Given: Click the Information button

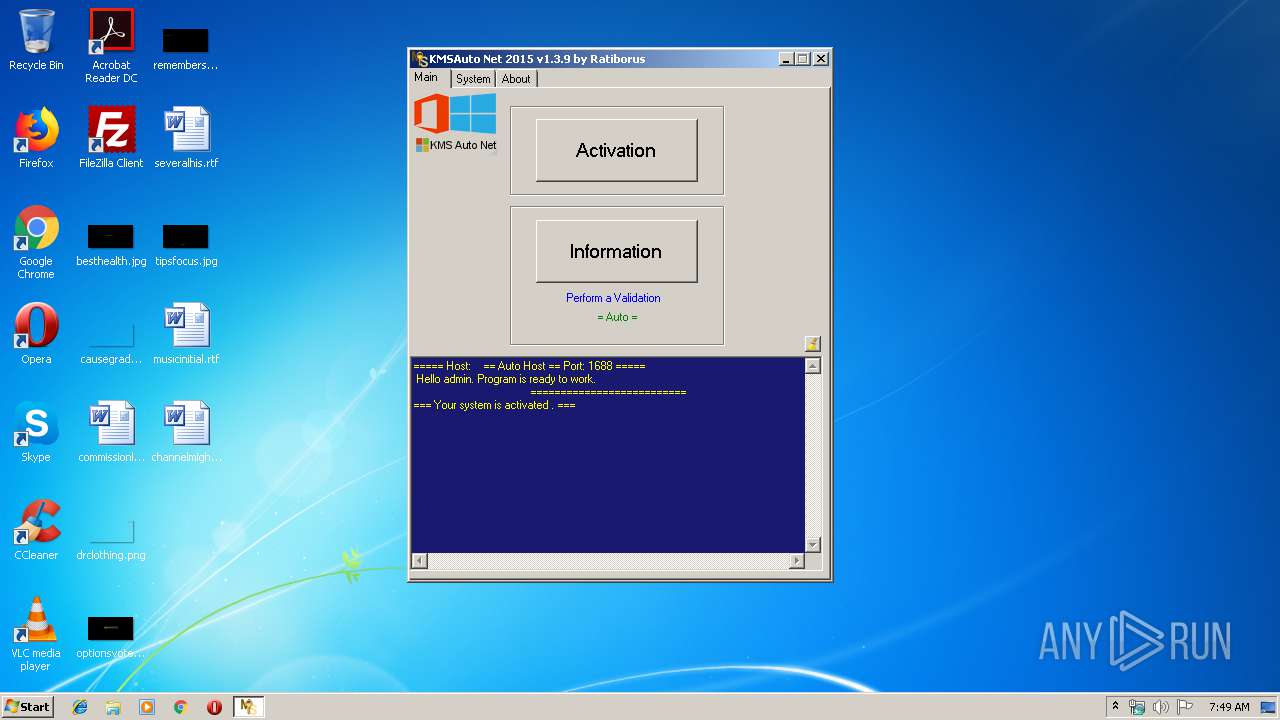Looking at the screenshot, I should (616, 251).
